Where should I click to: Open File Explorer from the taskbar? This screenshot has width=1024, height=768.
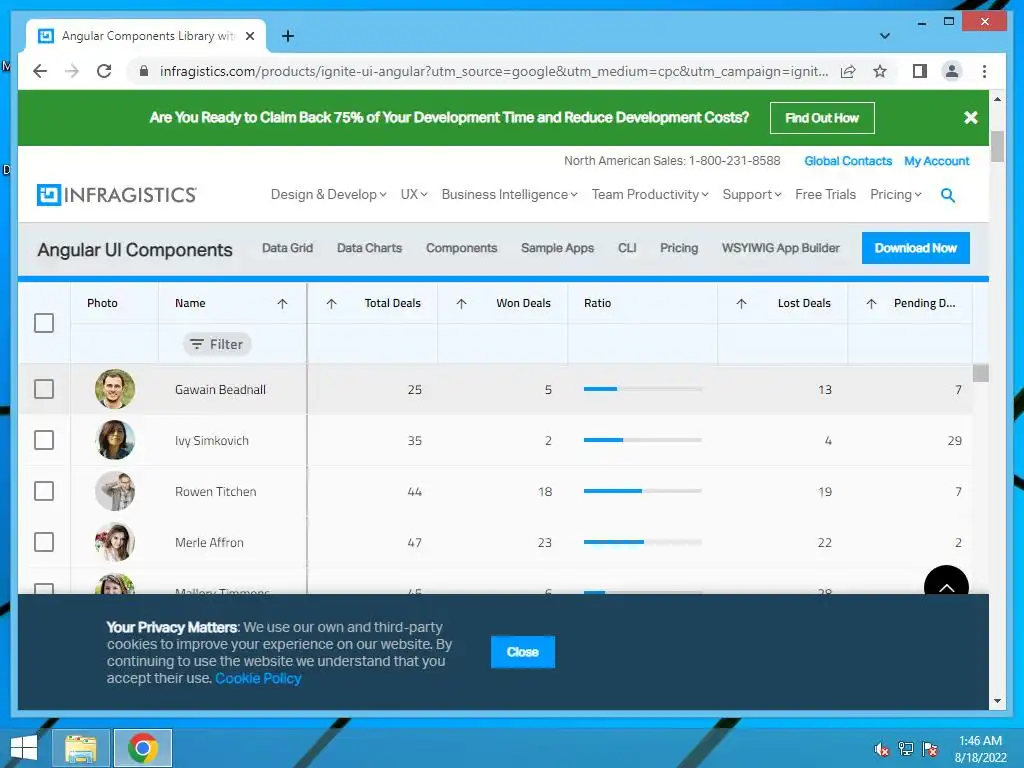click(81, 748)
